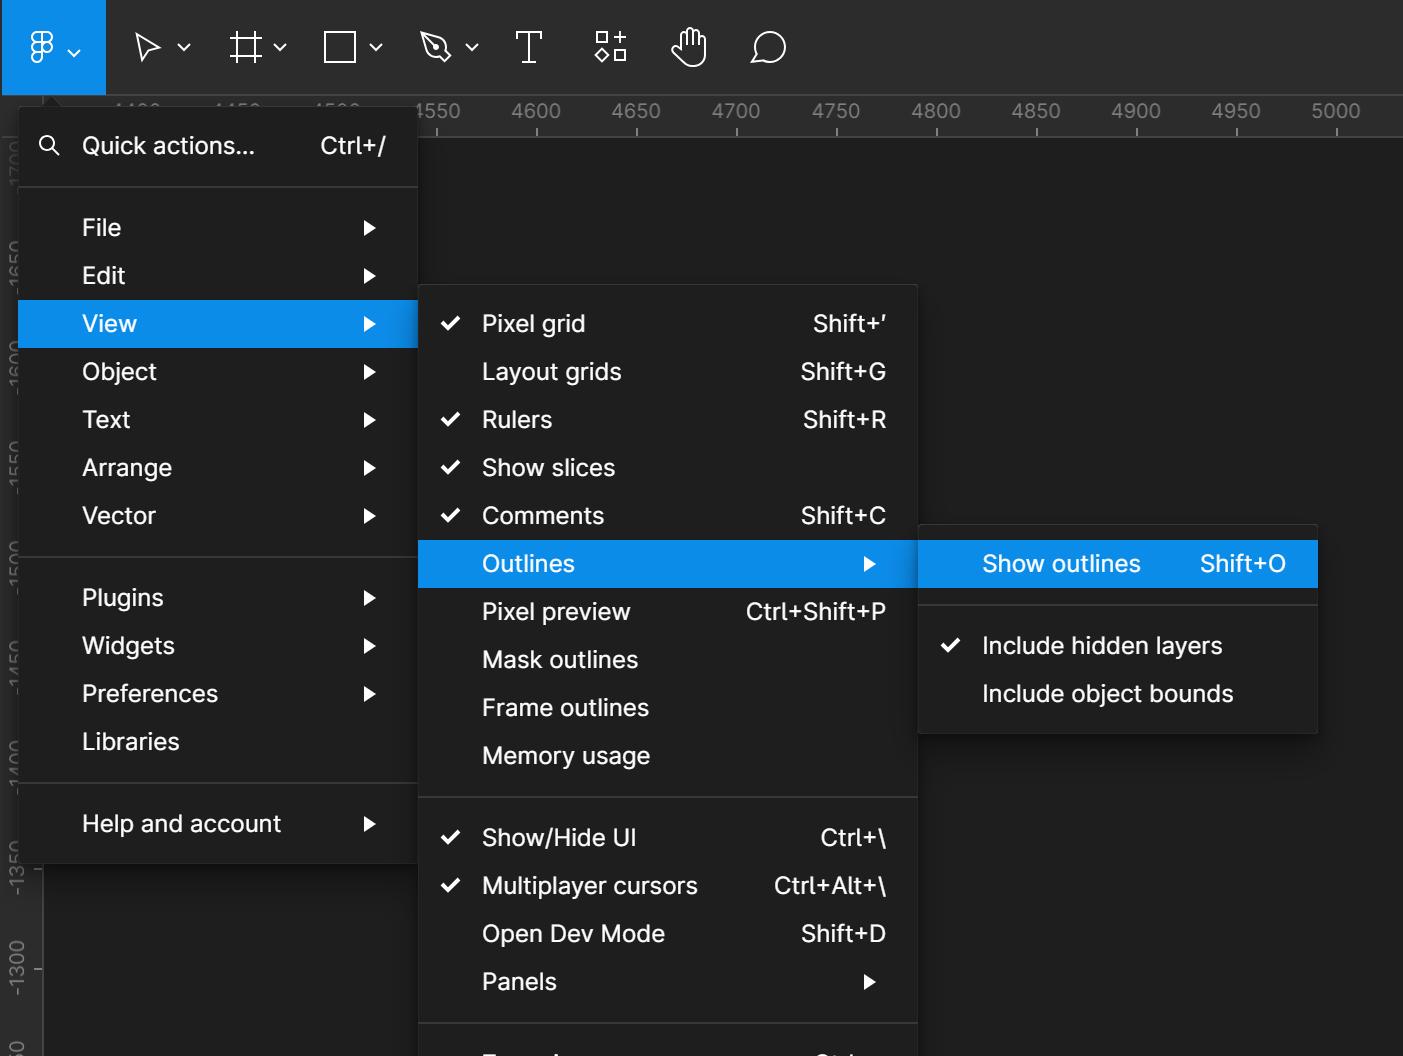
Task: Toggle Rulers visibility
Action: point(668,420)
